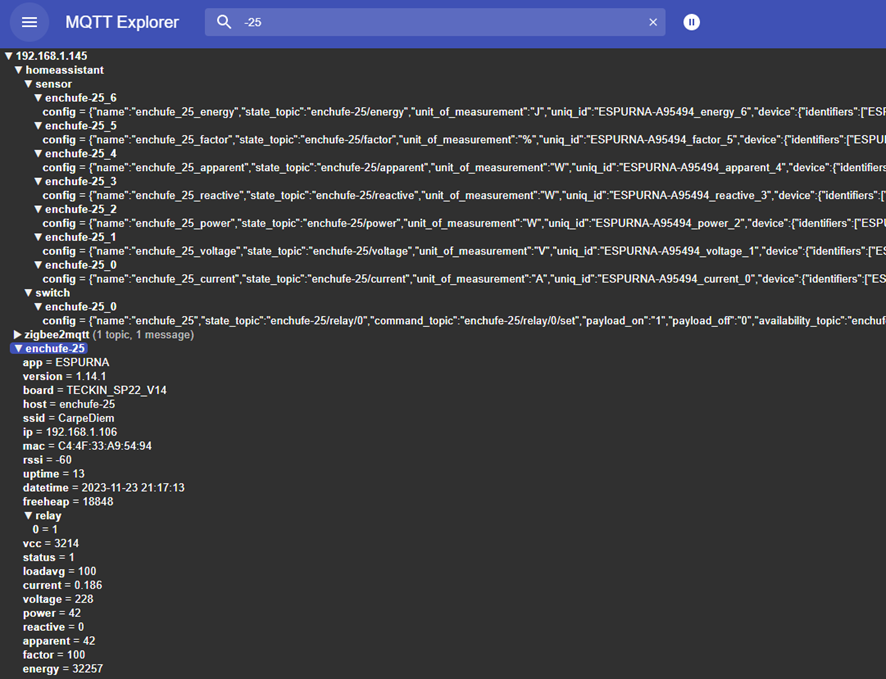
Task: Collapse the homeassistant topic
Action: 18,71
